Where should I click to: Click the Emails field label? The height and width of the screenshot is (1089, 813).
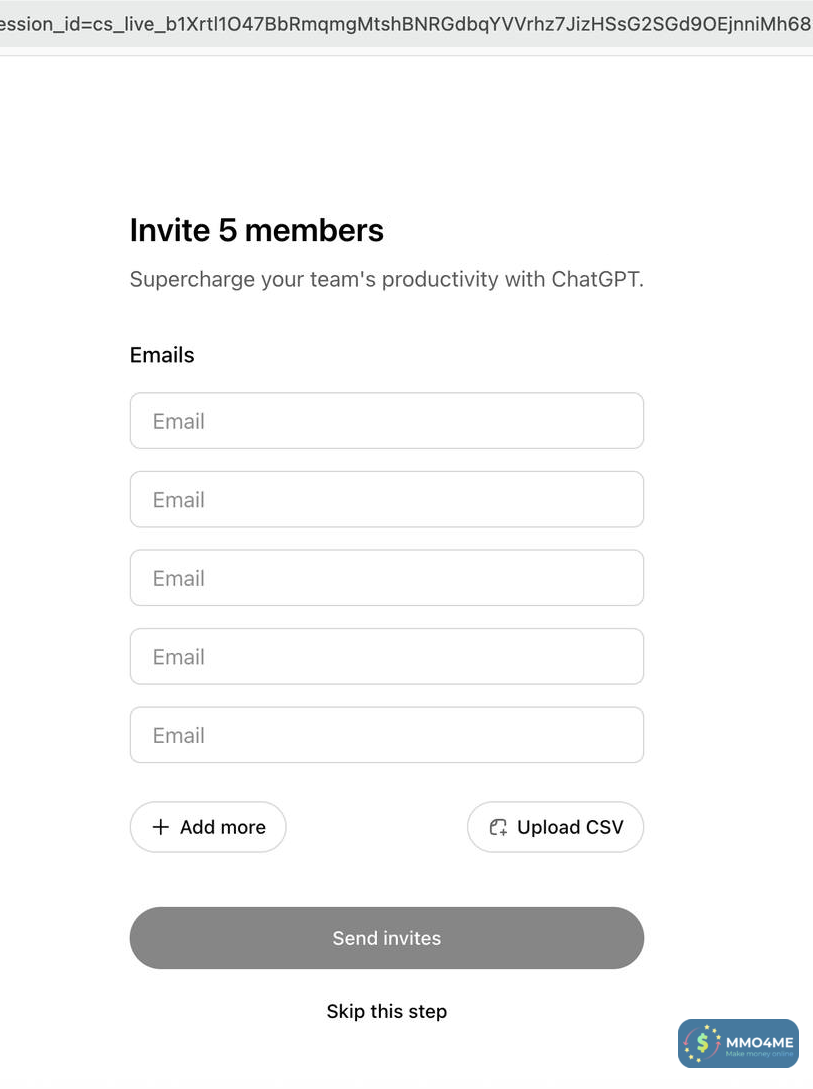click(162, 355)
